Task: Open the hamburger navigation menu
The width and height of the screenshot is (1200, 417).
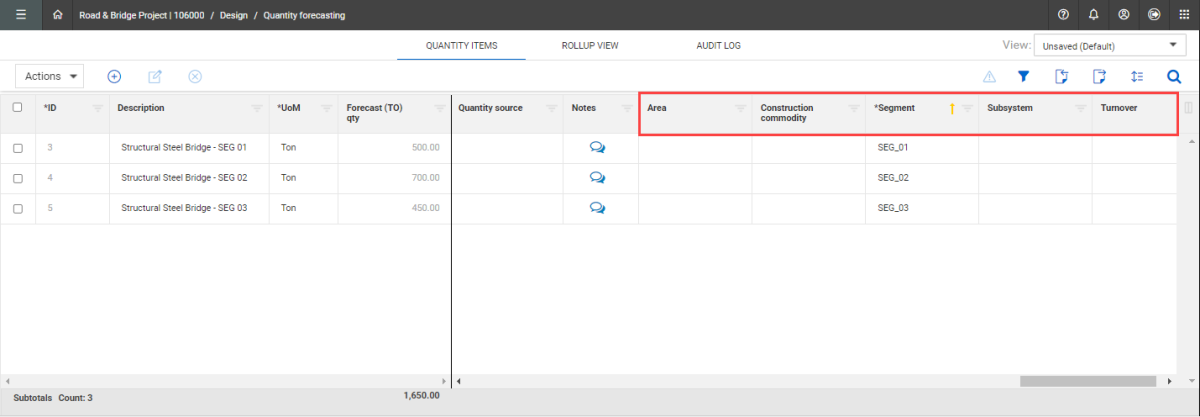Action: 20,15
